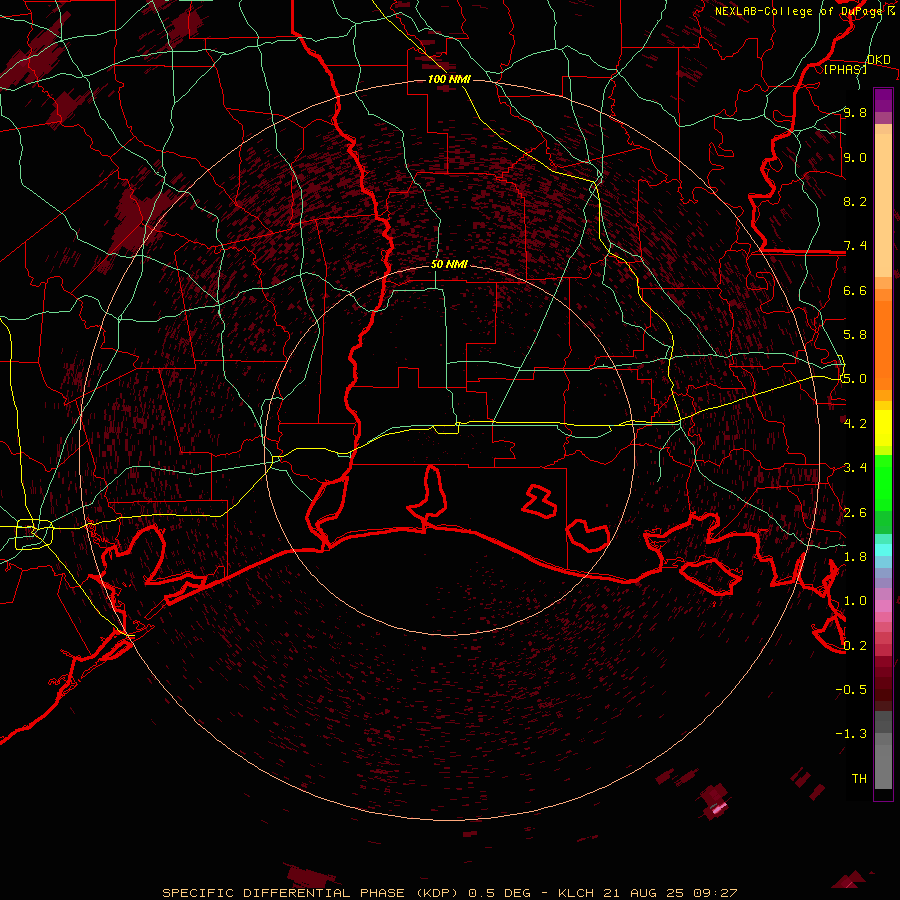
Task: Click the 9.8 value on the scale
Action: (x=855, y=112)
